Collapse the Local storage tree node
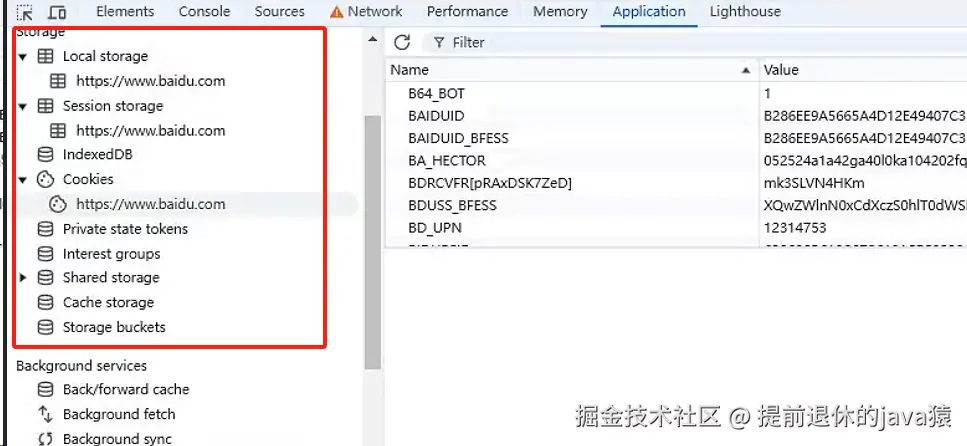Image resolution: width=967 pixels, height=446 pixels. [23, 57]
